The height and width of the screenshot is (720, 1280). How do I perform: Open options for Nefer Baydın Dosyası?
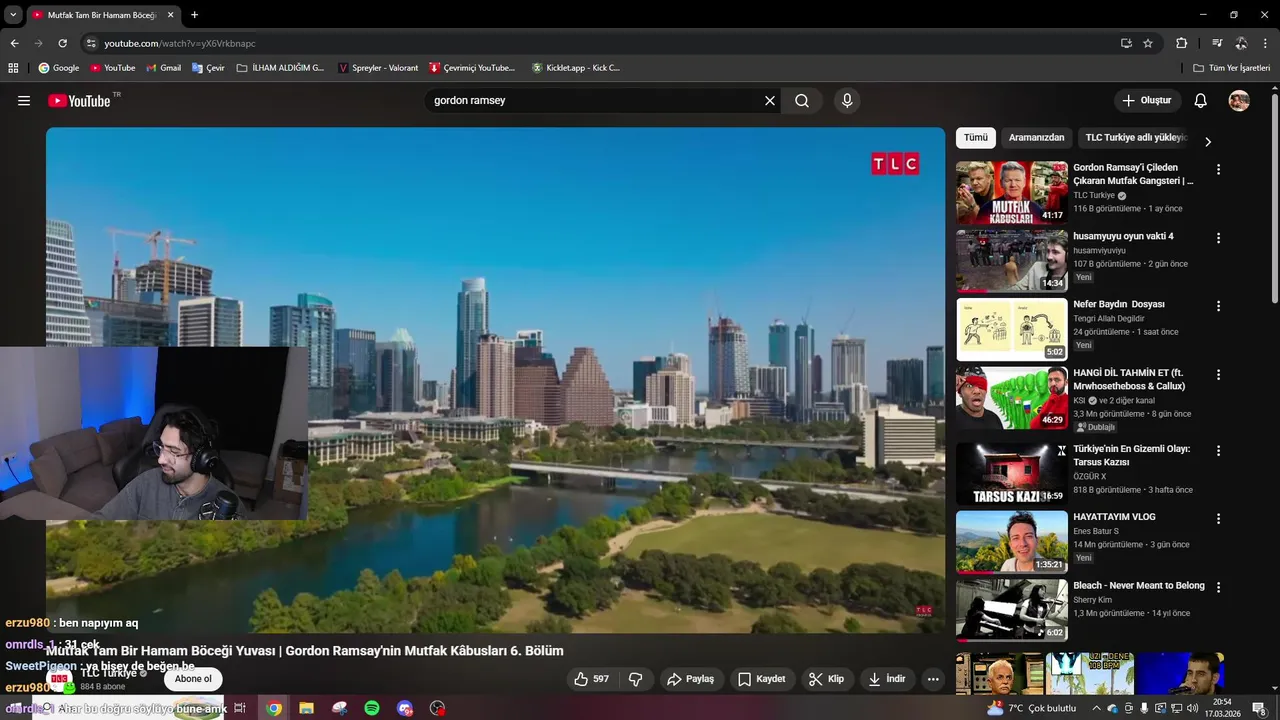tap(1218, 306)
